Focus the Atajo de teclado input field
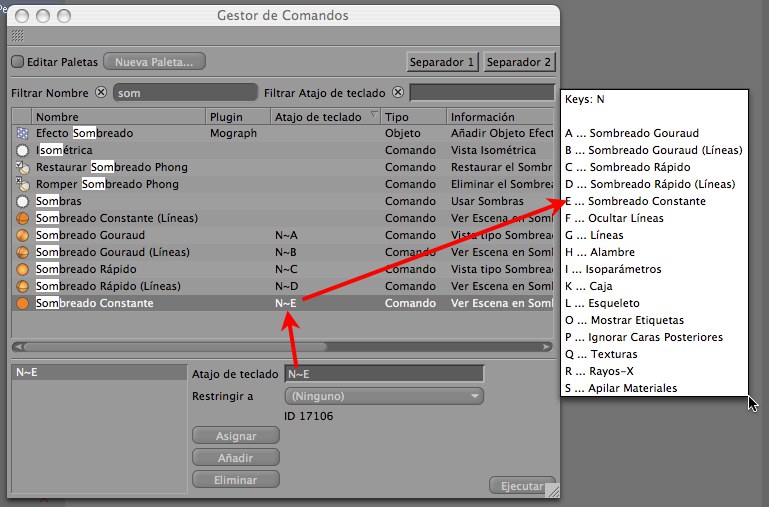This screenshot has width=769, height=507. (x=384, y=374)
